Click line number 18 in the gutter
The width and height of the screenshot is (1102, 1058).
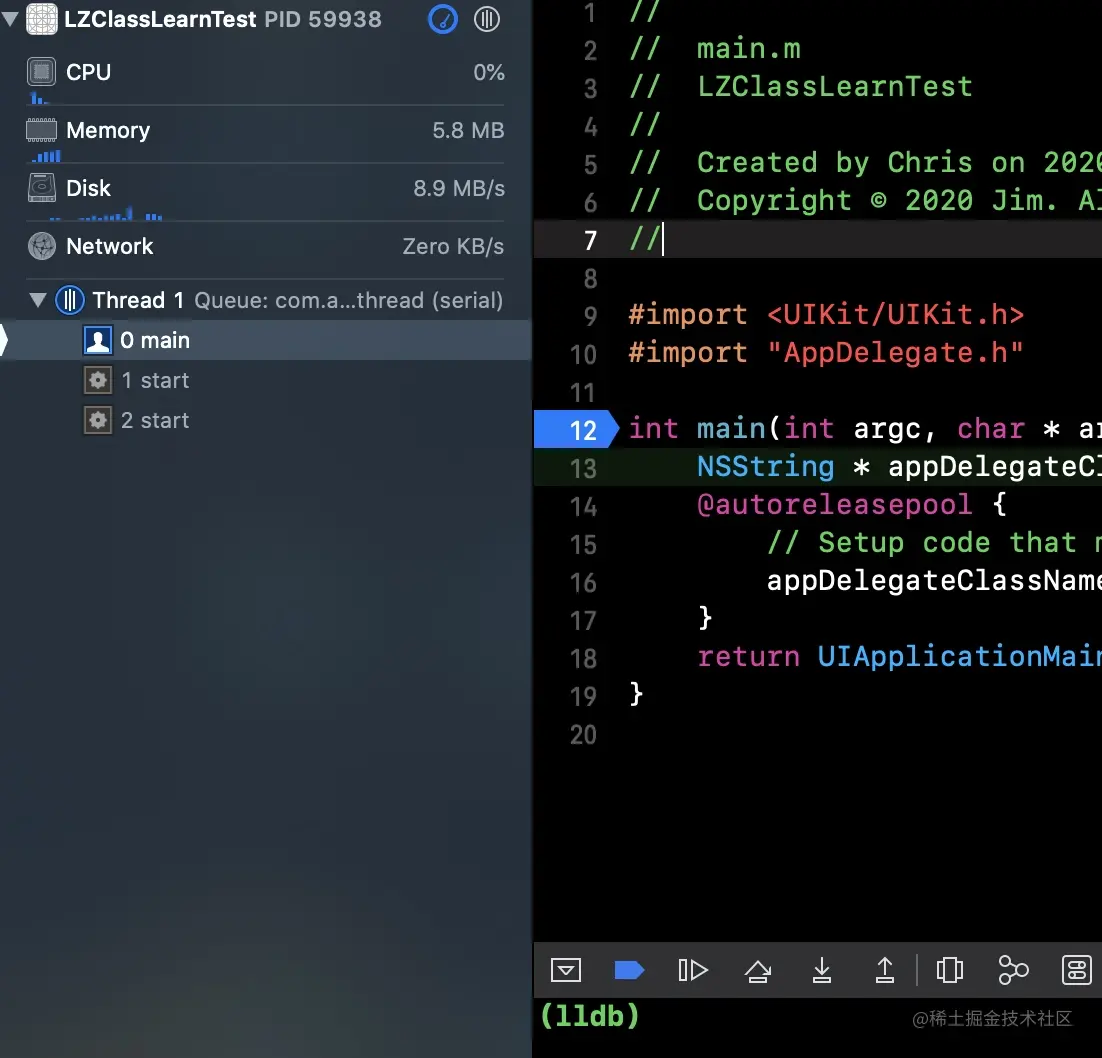pyautogui.click(x=583, y=658)
